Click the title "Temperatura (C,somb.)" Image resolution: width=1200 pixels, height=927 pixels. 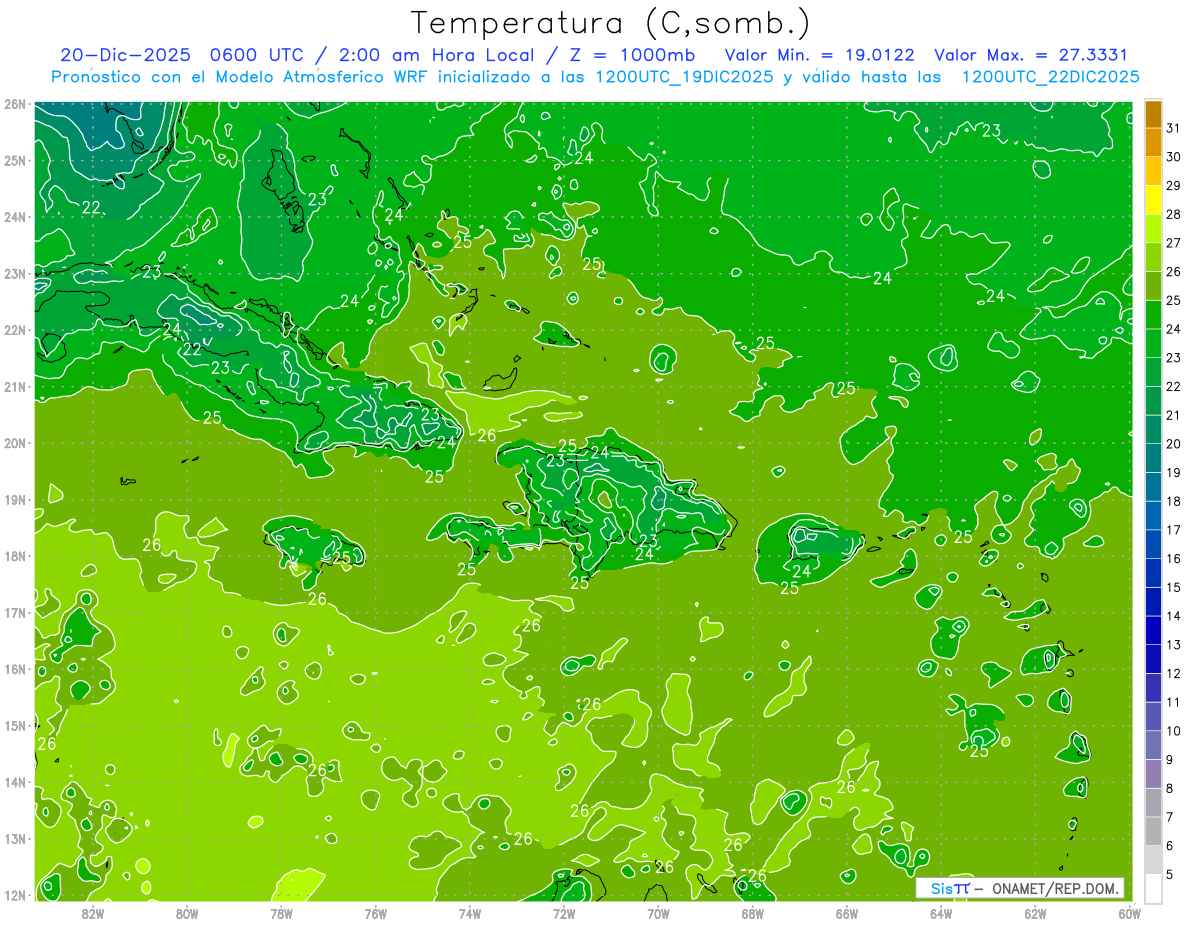tap(611, 23)
